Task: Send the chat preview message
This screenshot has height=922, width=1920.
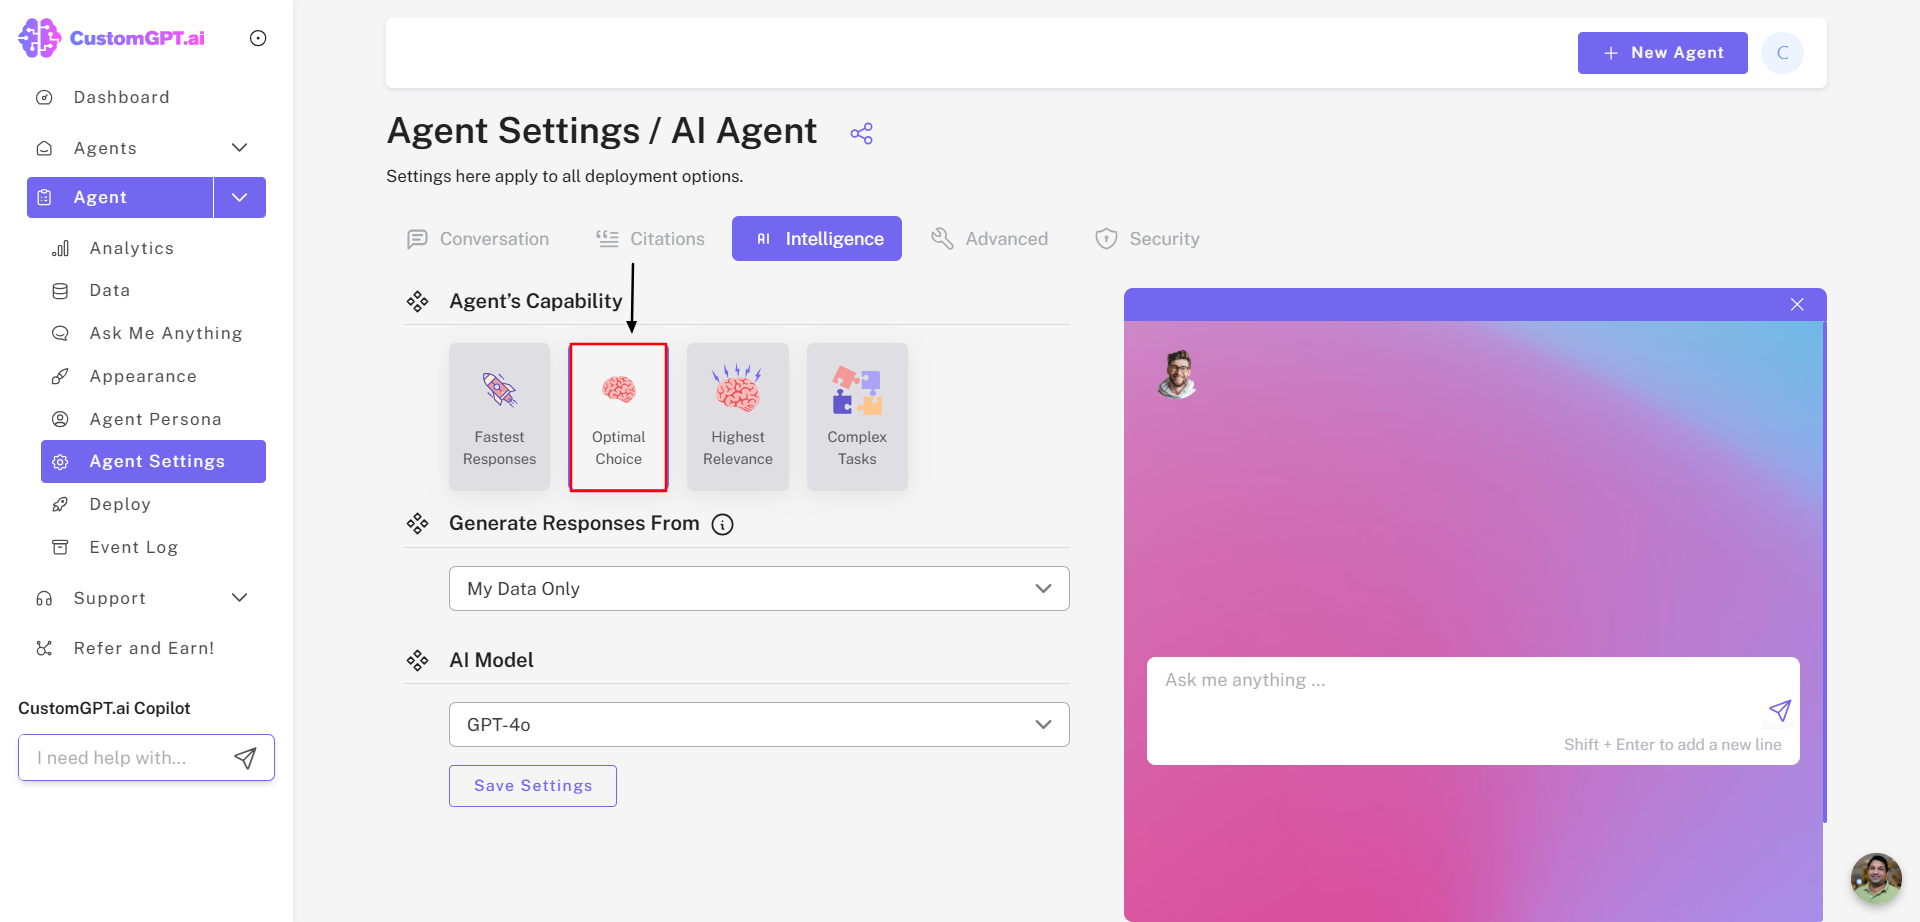Action: (x=1779, y=711)
